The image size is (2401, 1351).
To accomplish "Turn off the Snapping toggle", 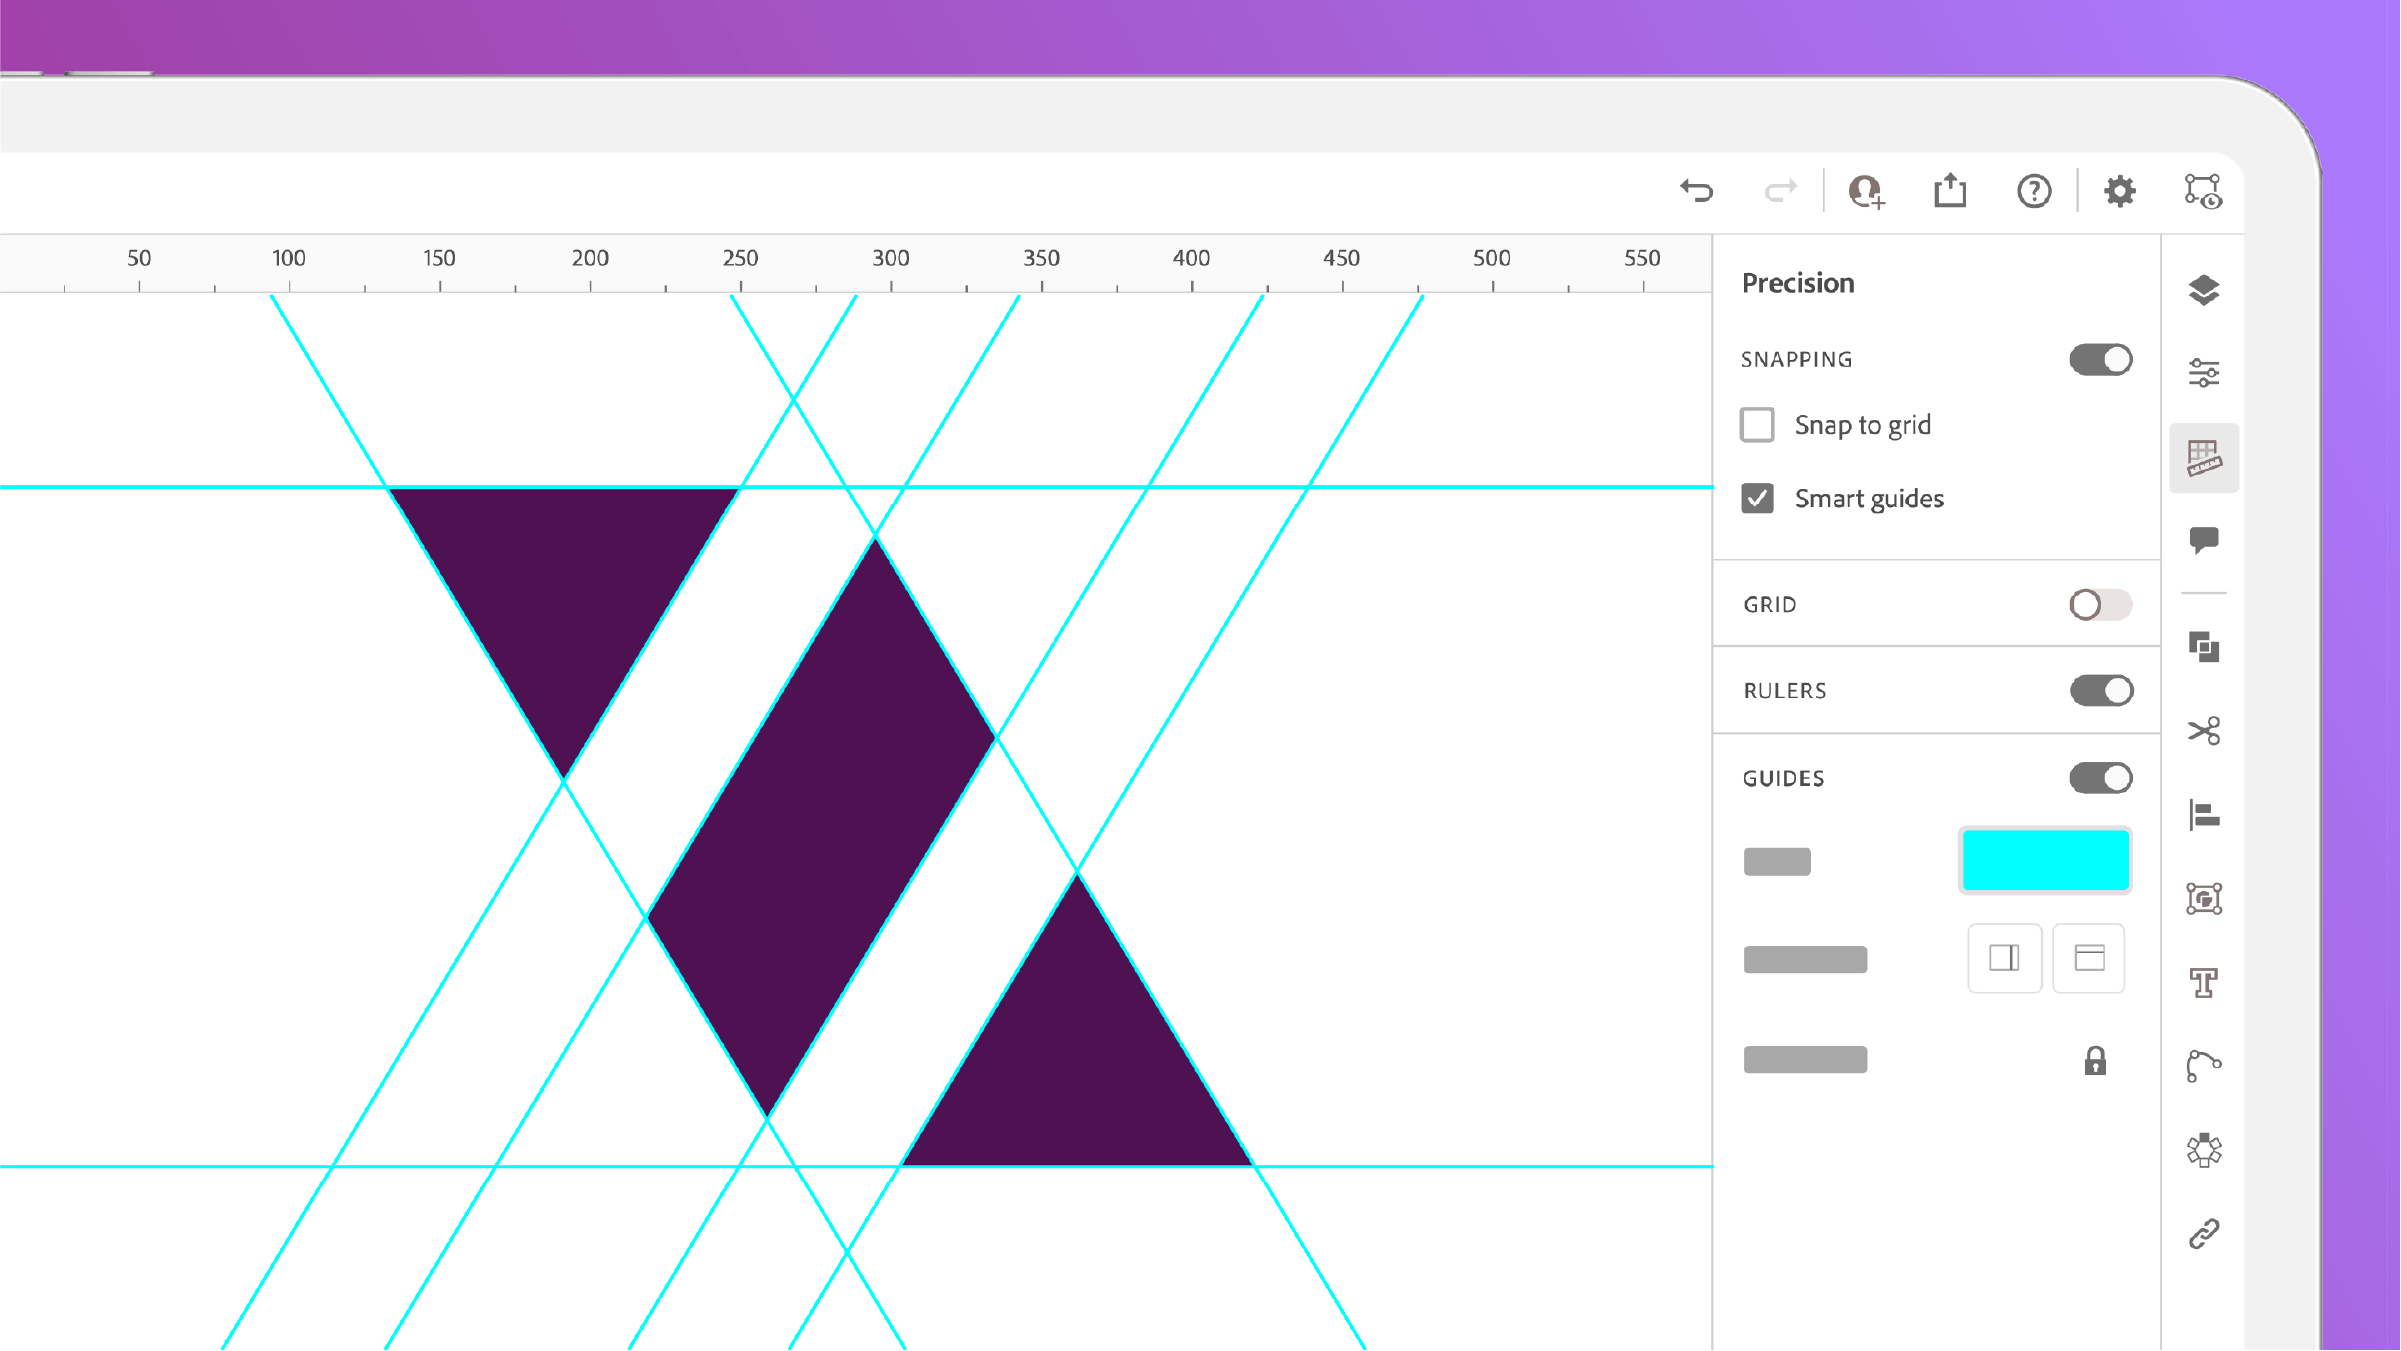I will pos(2100,359).
